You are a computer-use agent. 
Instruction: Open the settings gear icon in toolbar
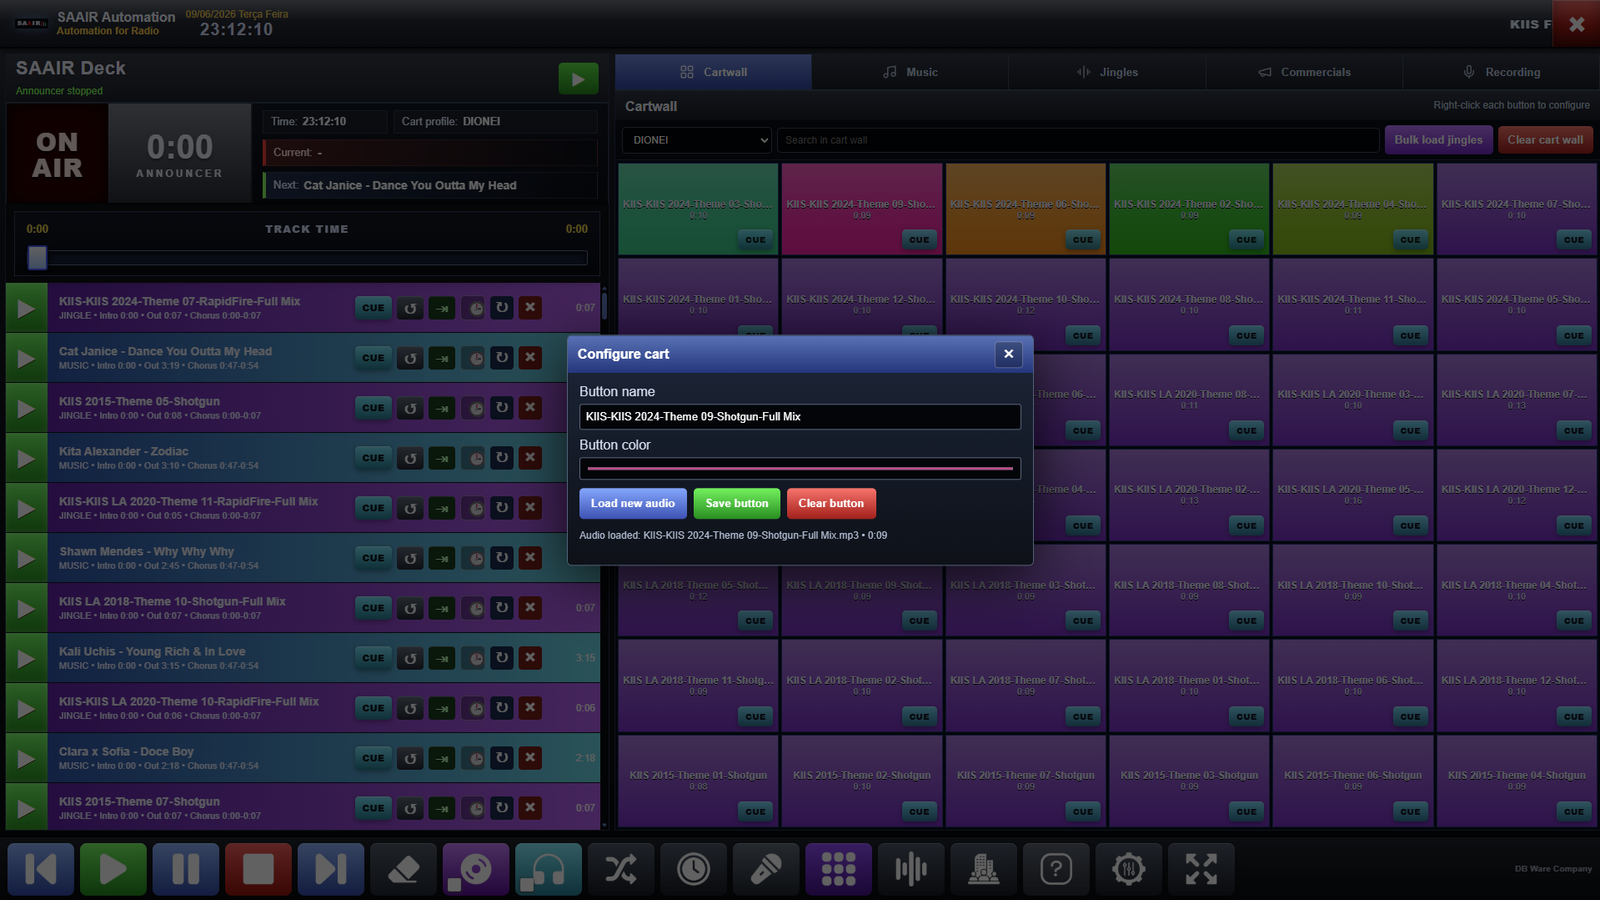1128,869
